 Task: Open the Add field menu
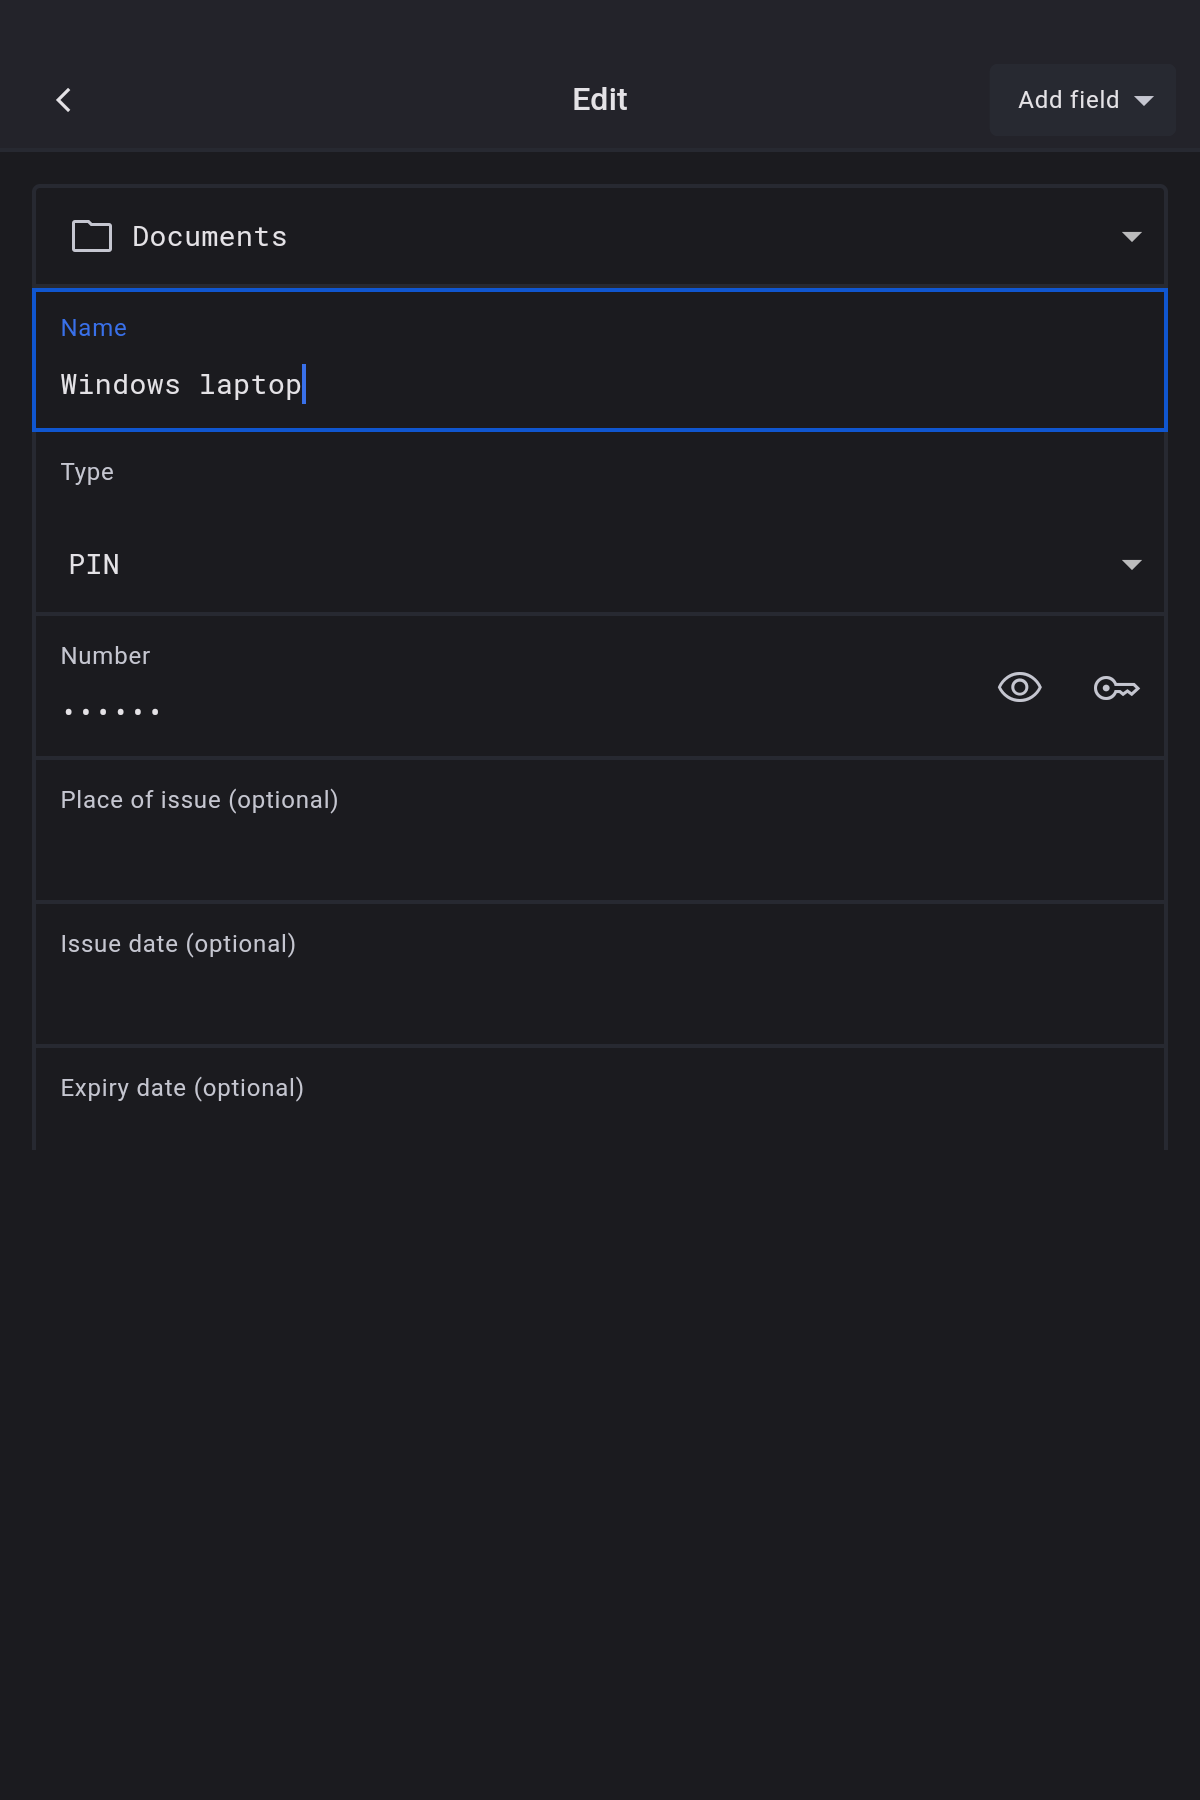click(x=1068, y=100)
